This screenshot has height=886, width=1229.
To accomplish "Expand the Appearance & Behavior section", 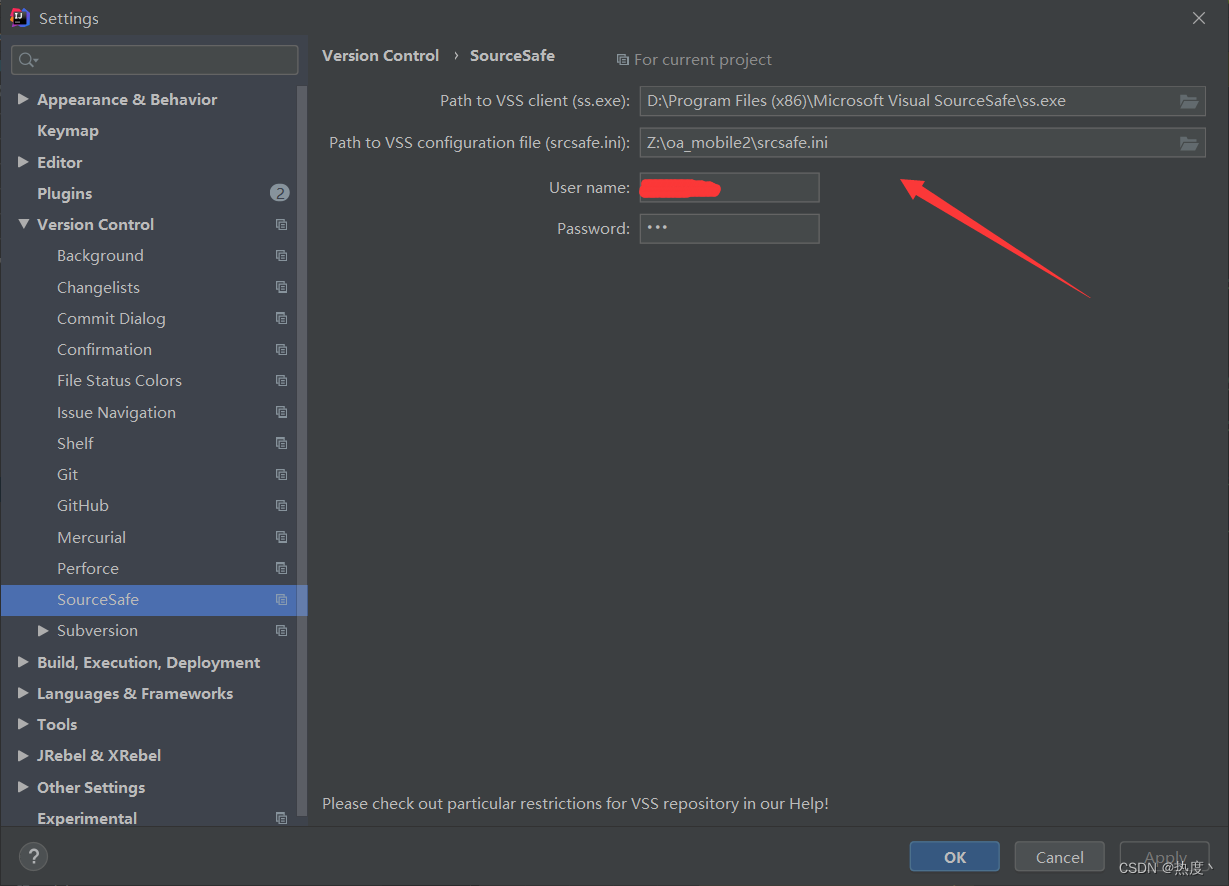I will [23, 99].
